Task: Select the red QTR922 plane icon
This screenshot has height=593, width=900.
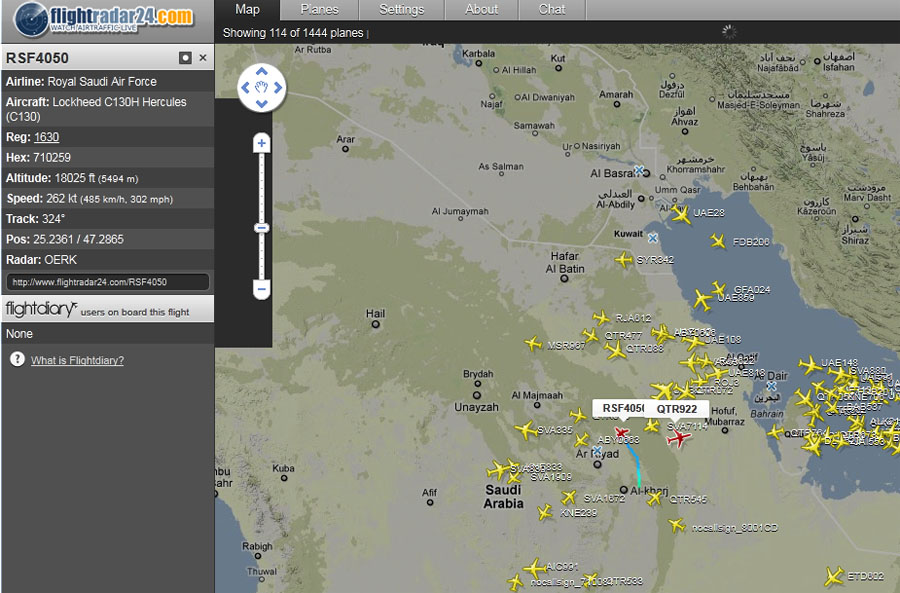Action: (678, 438)
